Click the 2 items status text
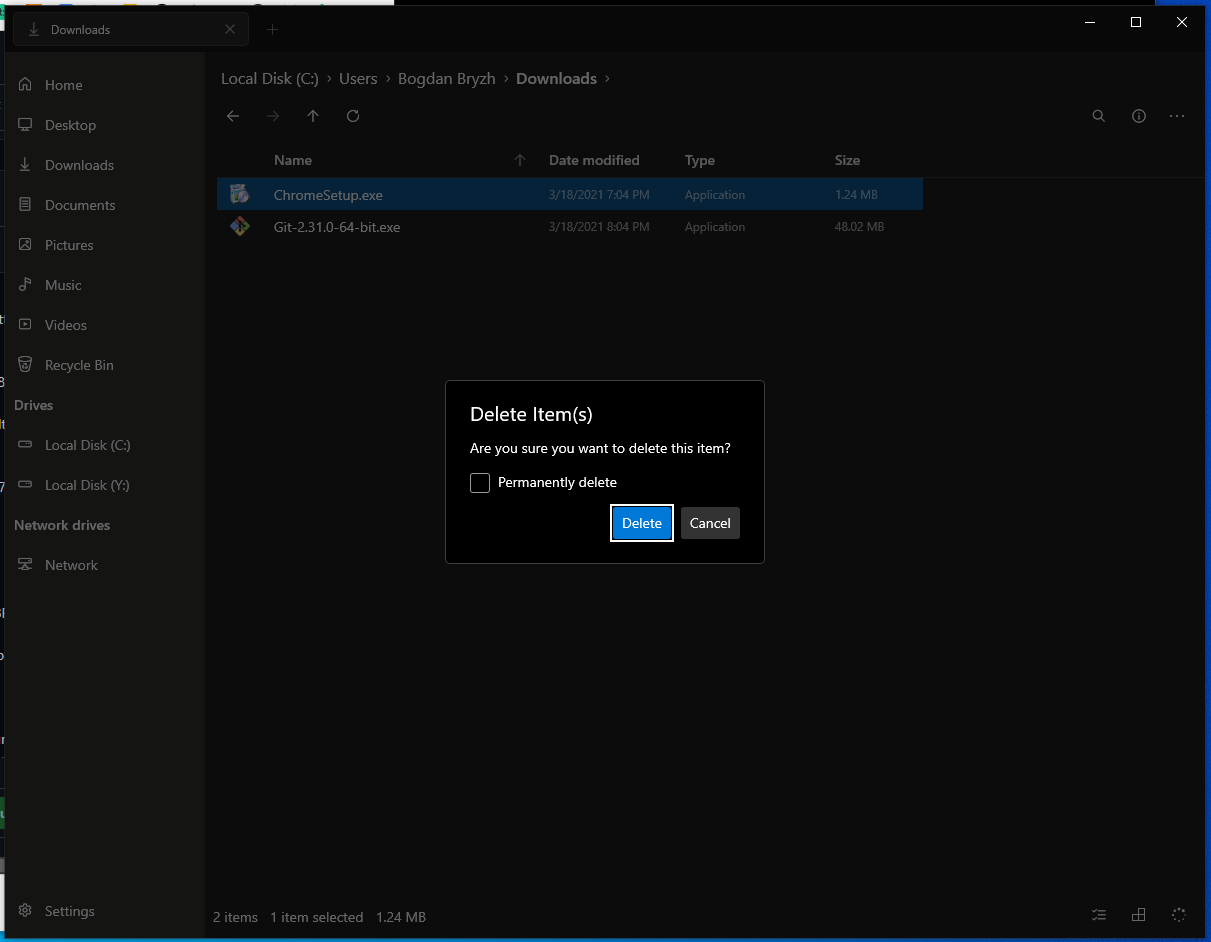Image resolution: width=1211 pixels, height=942 pixels. coord(235,917)
